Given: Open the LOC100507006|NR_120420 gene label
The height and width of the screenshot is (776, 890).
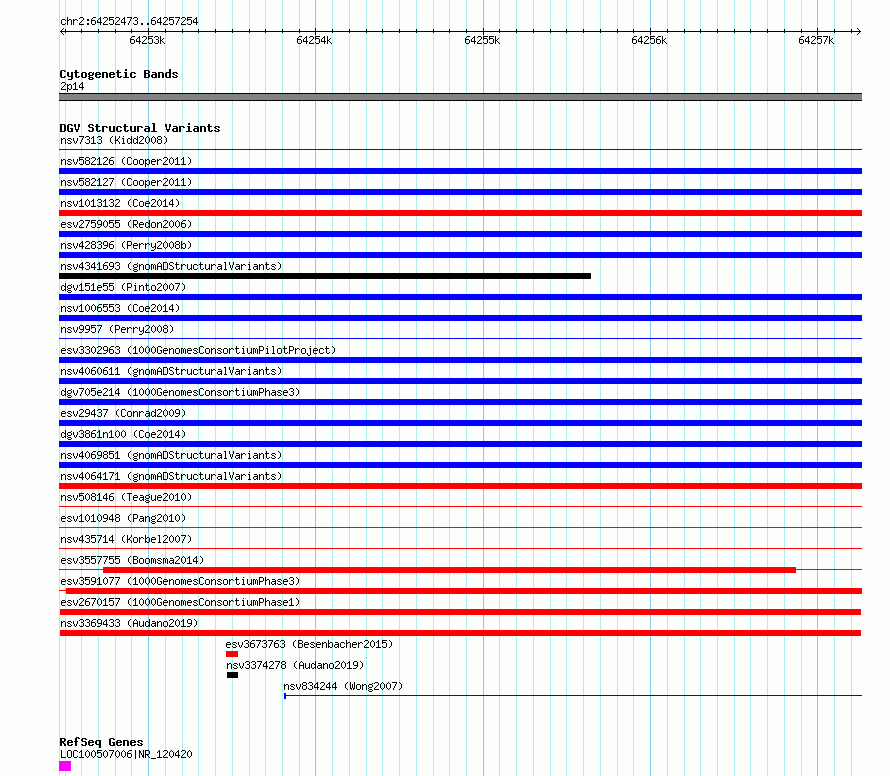Looking at the screenshot, I should click(126, 754).
